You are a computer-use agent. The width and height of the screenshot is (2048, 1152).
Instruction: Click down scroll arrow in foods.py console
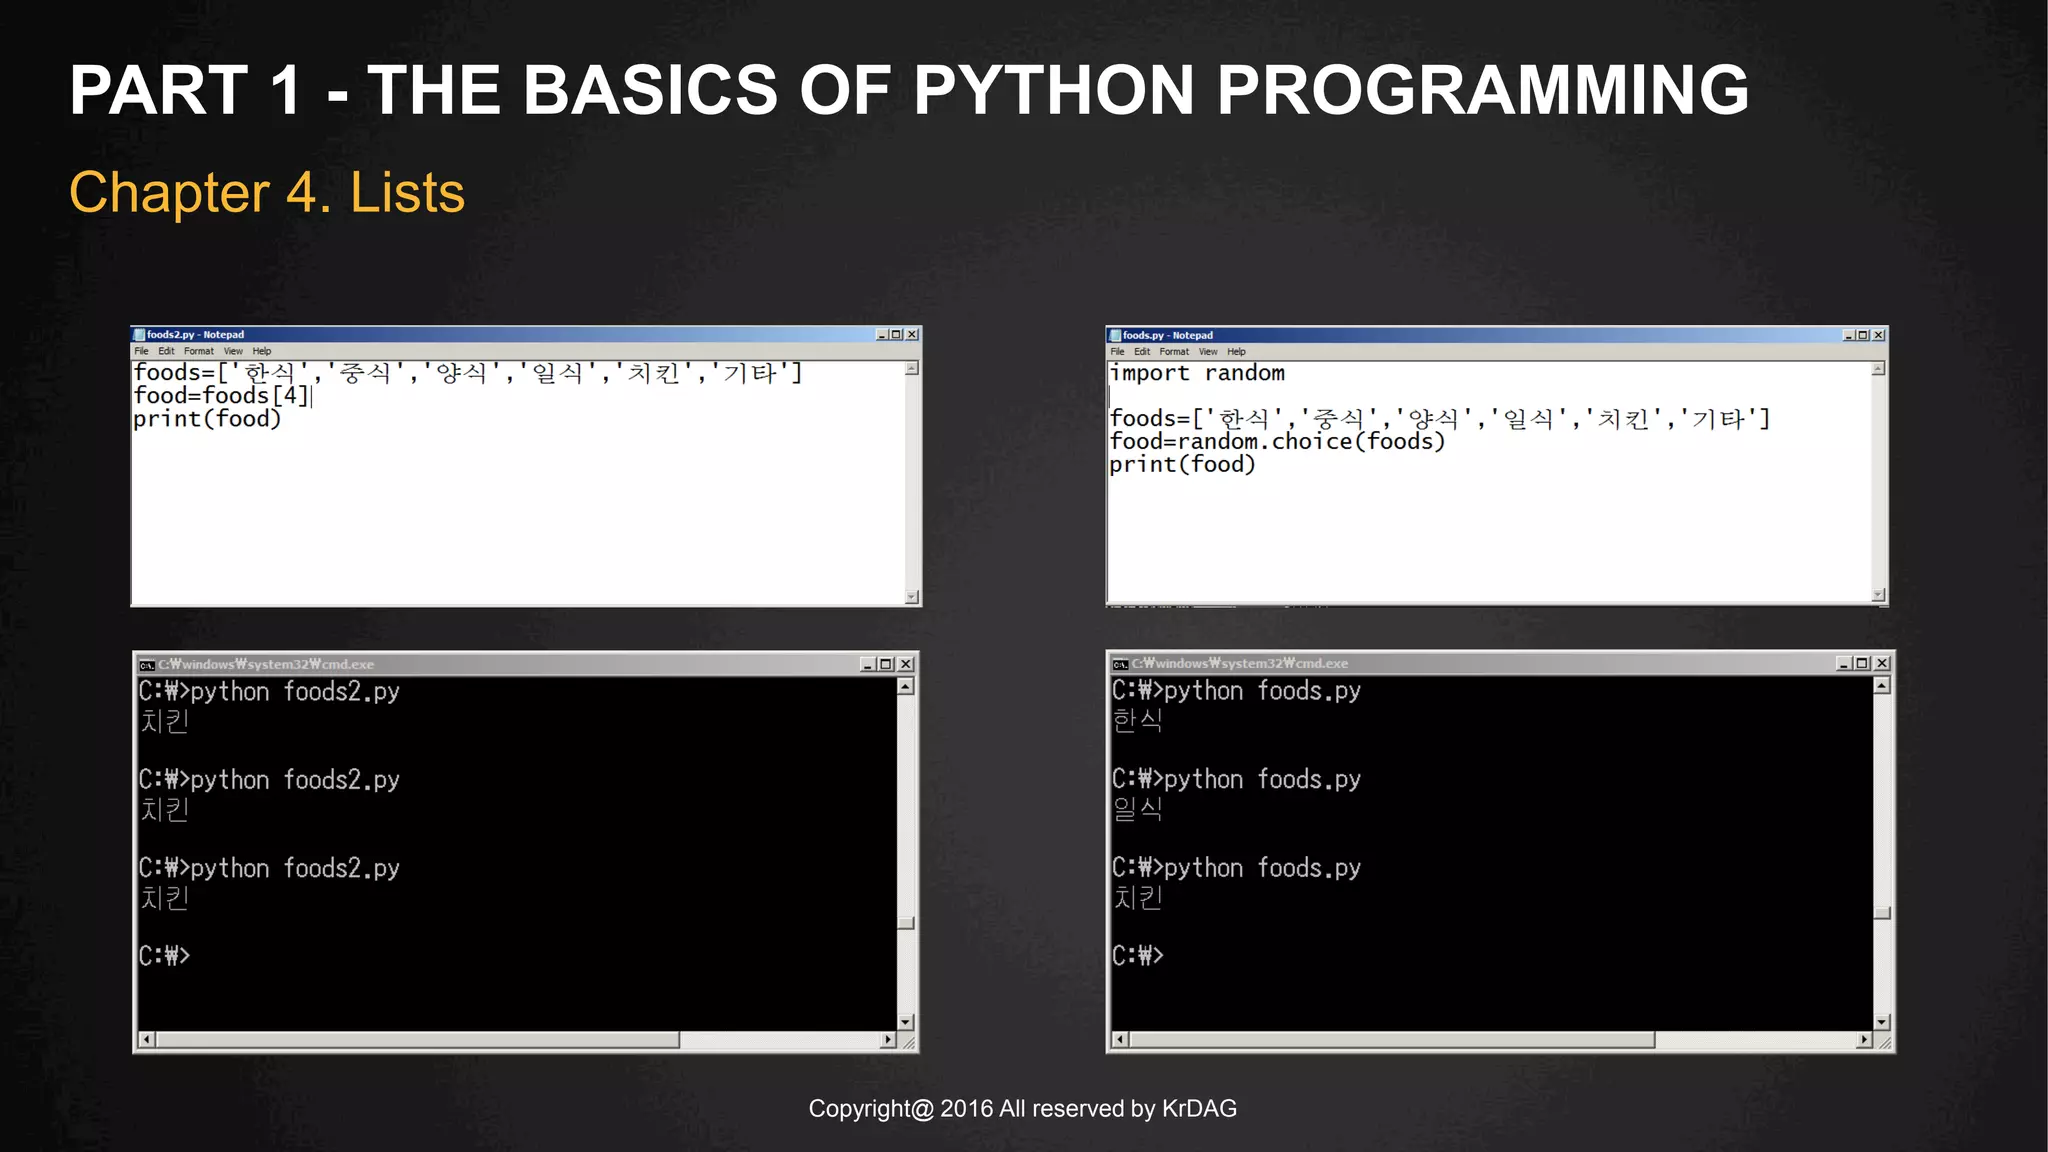point(1881,1022)
